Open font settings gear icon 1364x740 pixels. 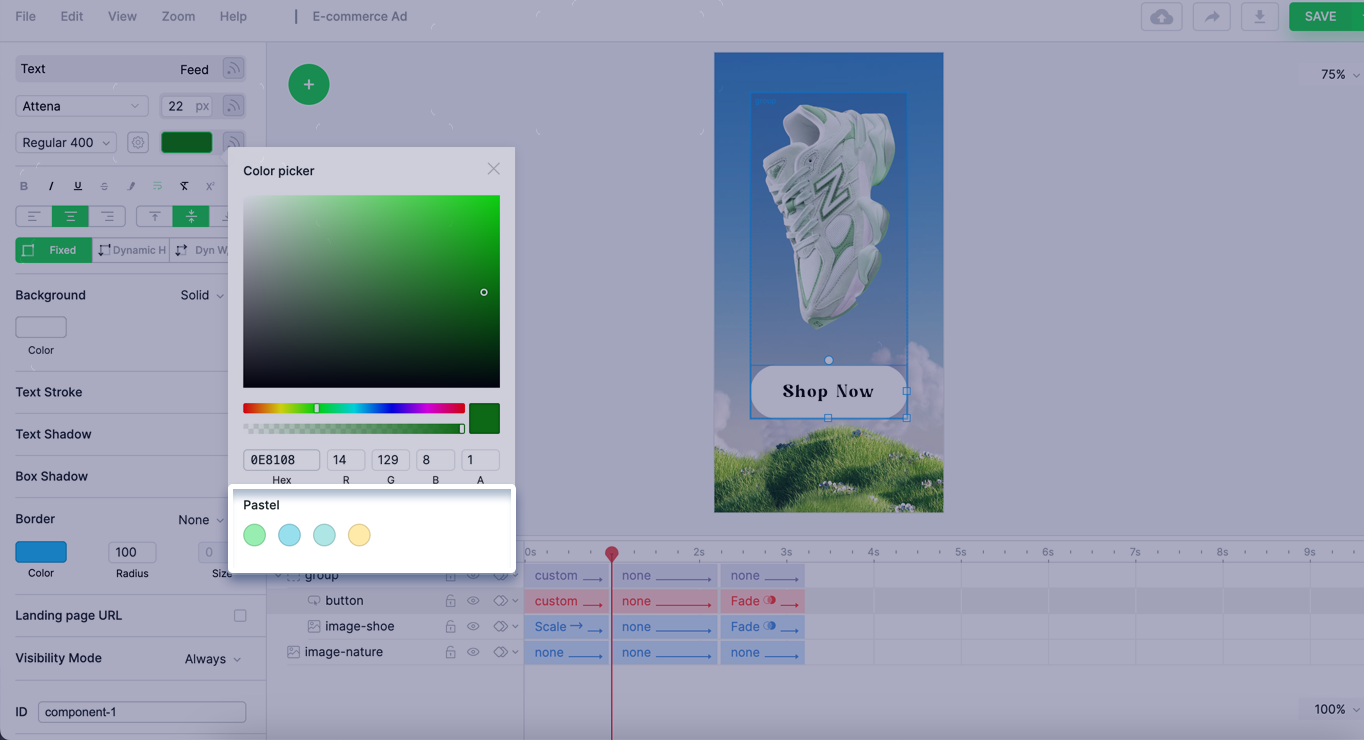(x=138, y=142)
